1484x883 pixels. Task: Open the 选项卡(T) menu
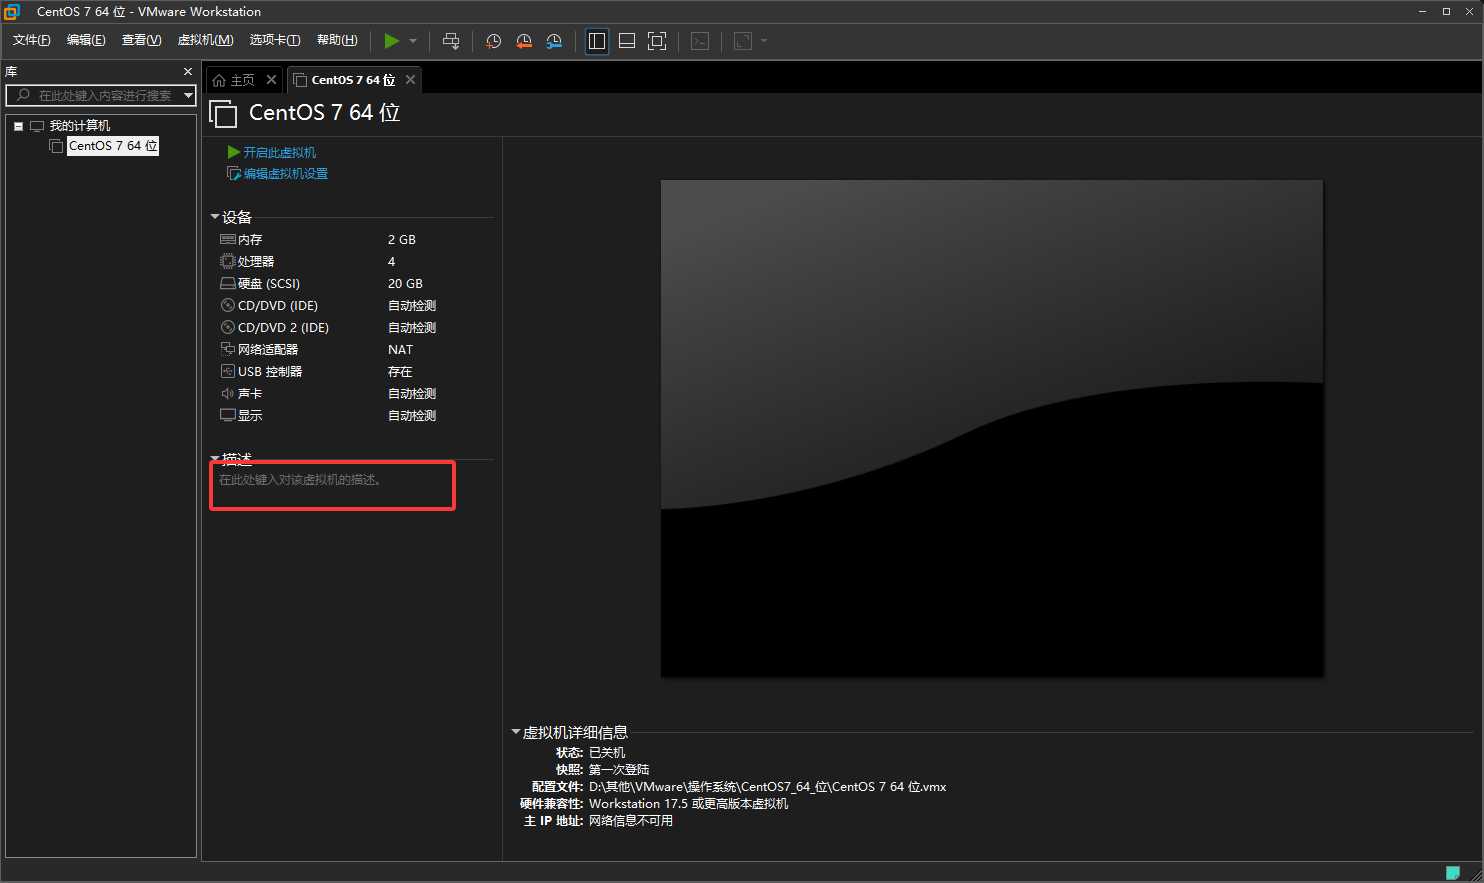tap(274, 40)
